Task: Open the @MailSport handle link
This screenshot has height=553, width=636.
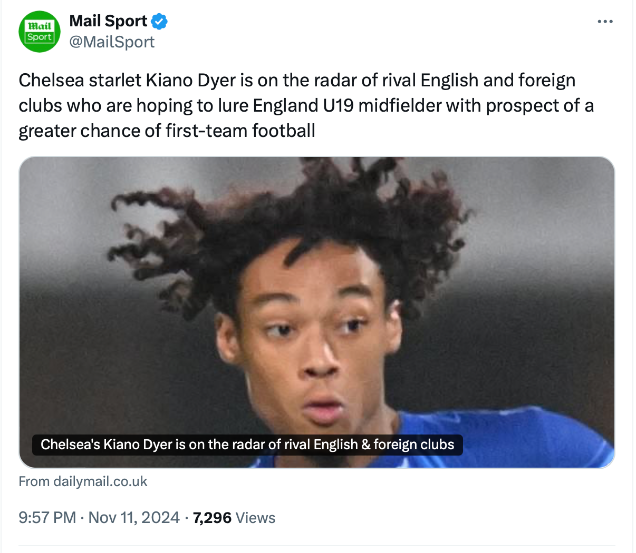Action: 111,42
